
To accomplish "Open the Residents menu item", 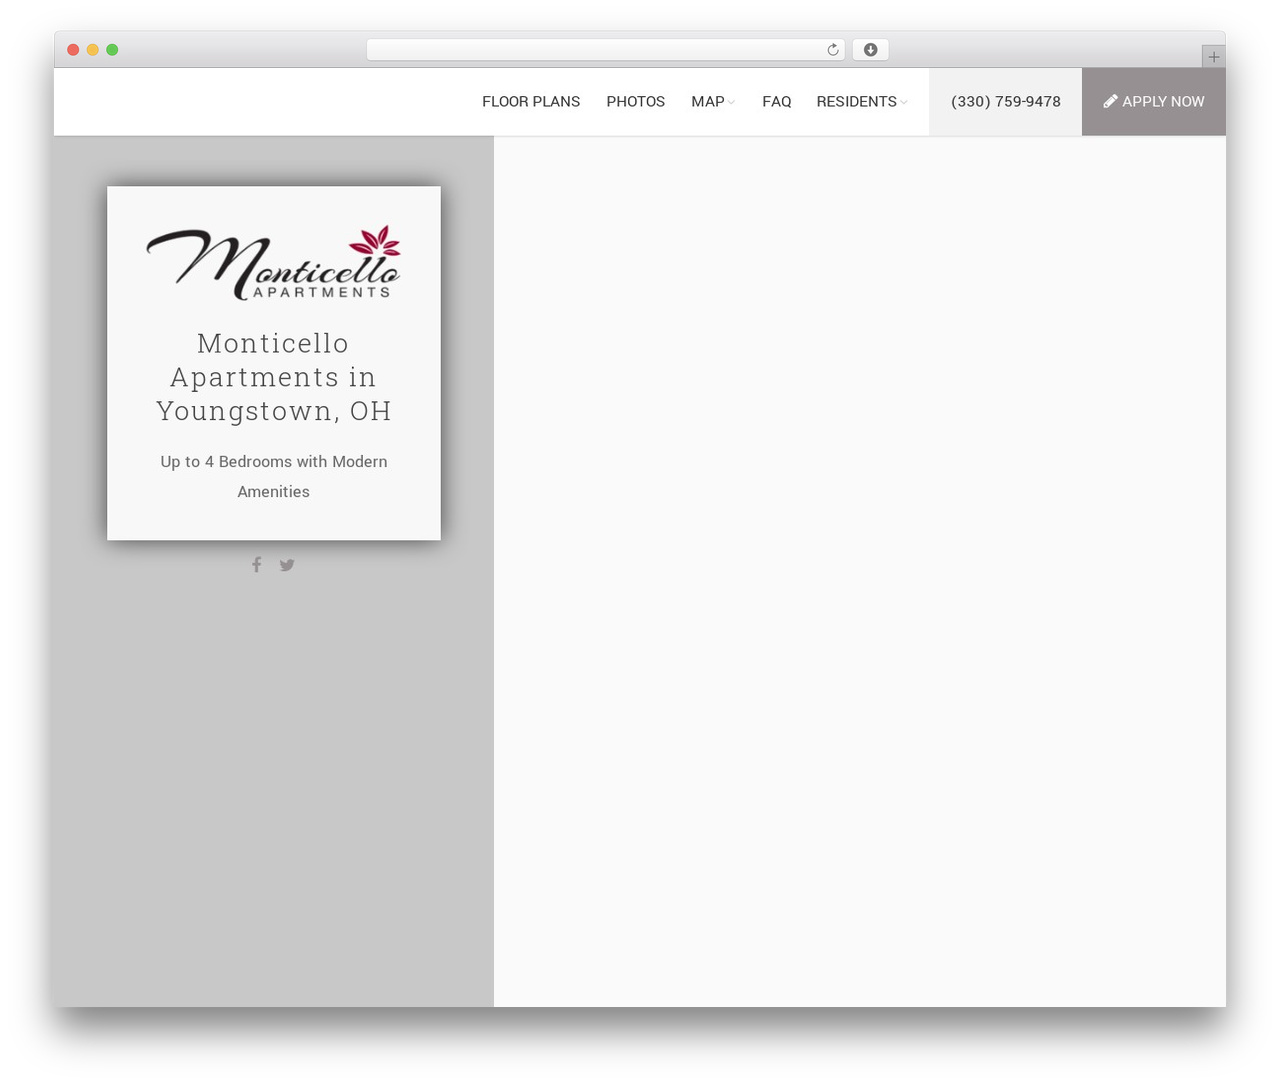I will coord(857,102).
